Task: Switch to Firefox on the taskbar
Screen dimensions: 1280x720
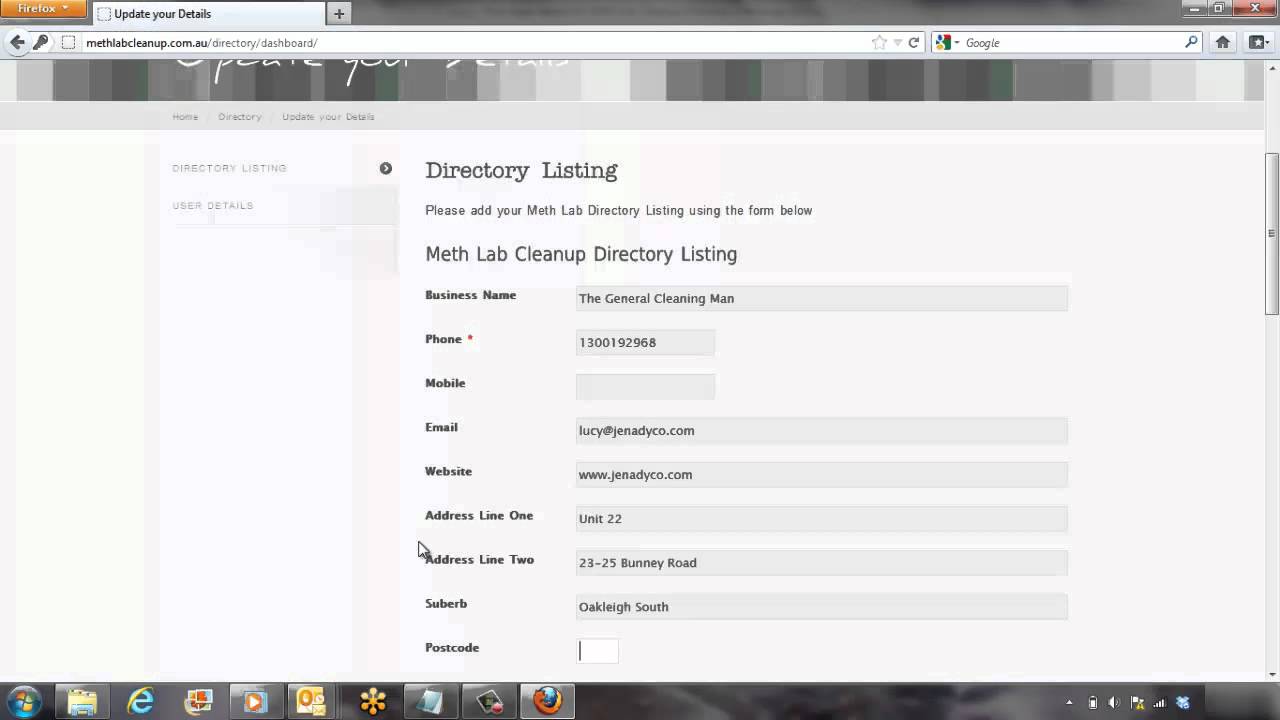Action: coord(547,701)
